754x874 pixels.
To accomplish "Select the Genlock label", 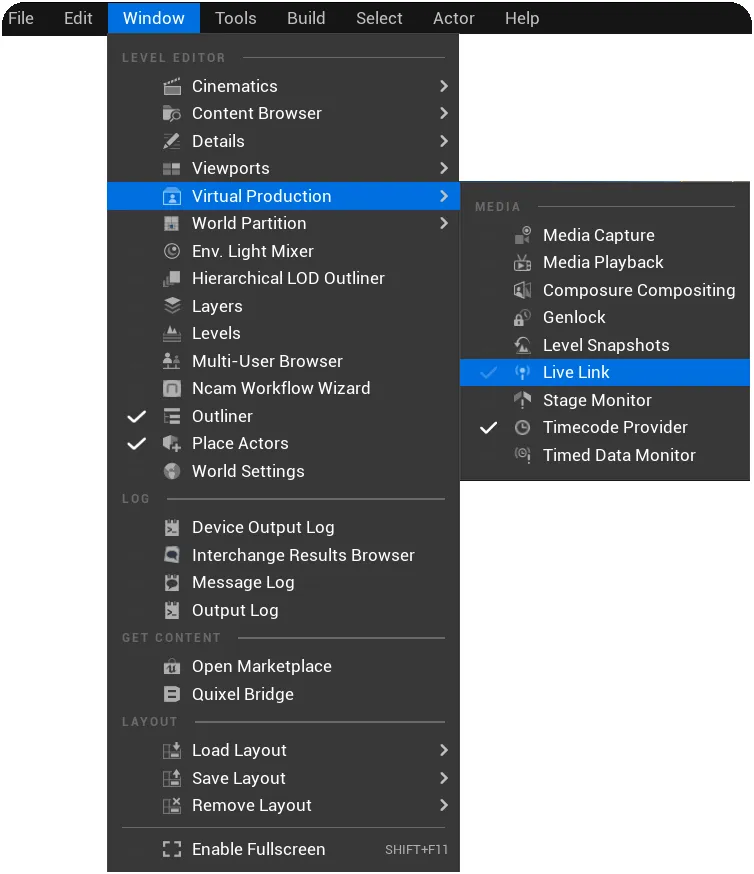I will pos(574,318).
